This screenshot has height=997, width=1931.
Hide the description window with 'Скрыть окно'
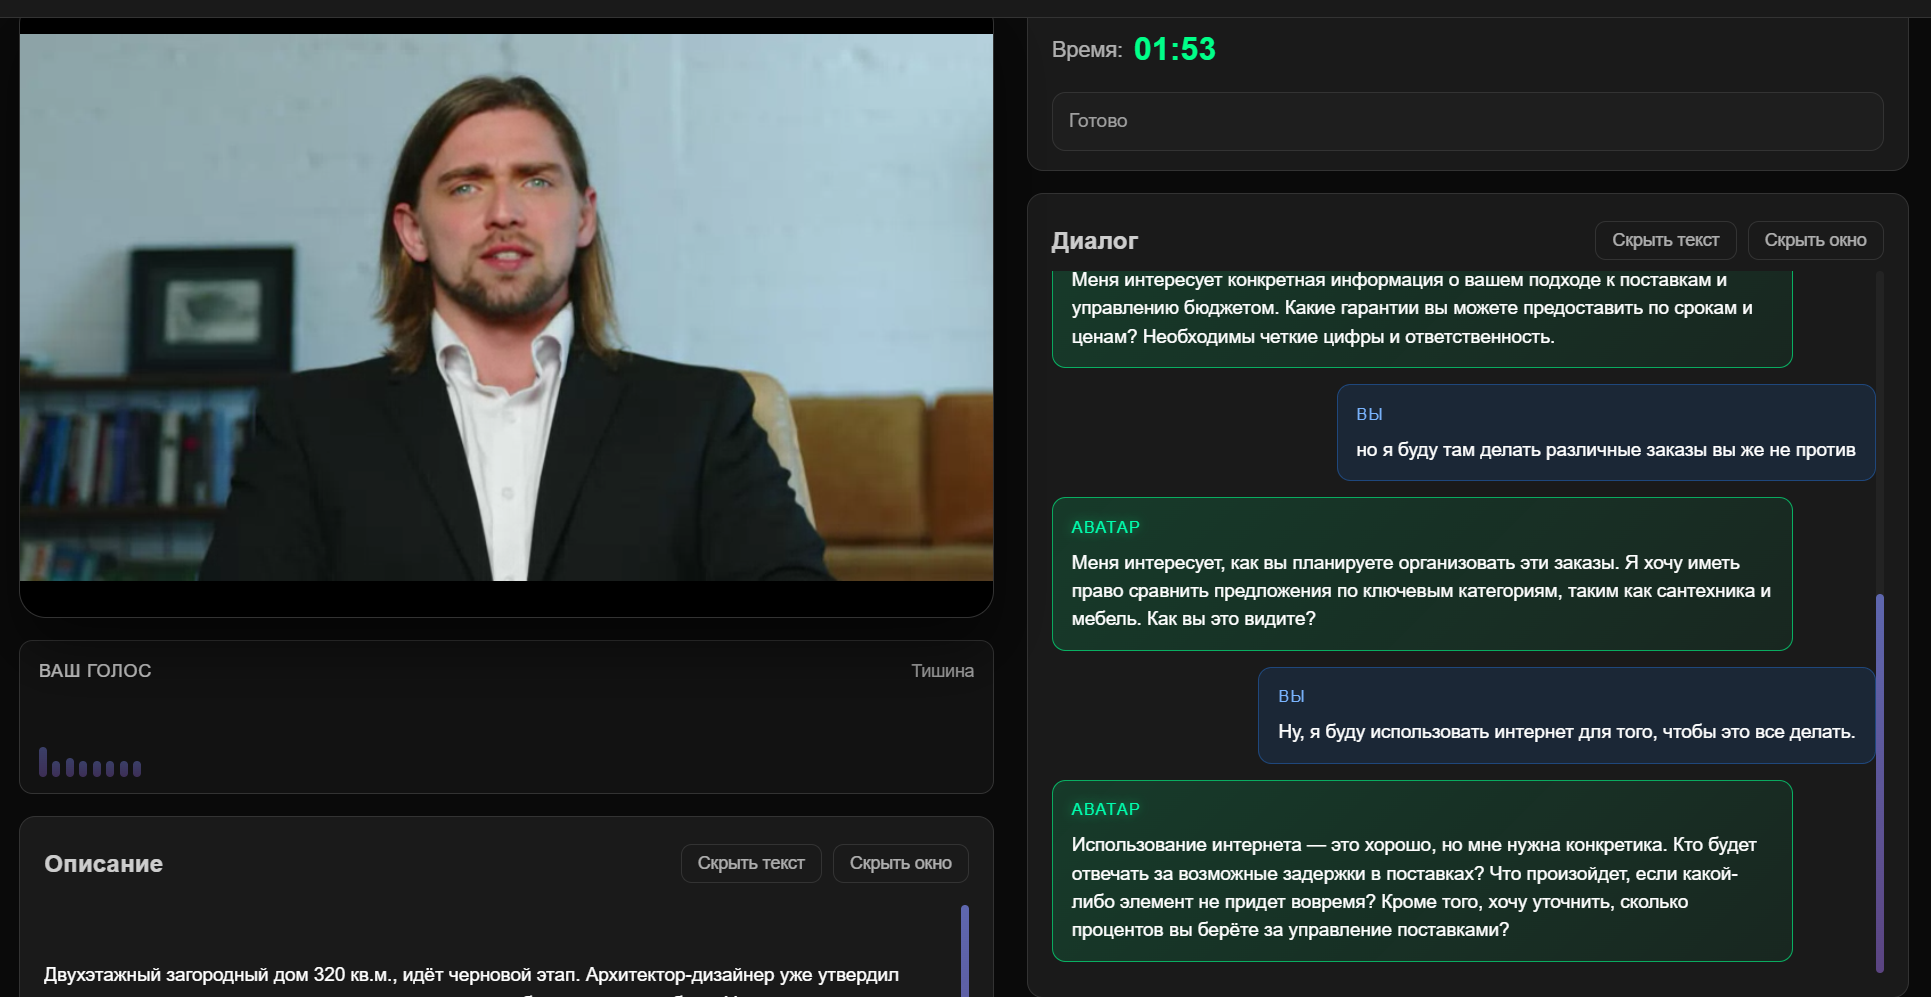coord(899,863)
